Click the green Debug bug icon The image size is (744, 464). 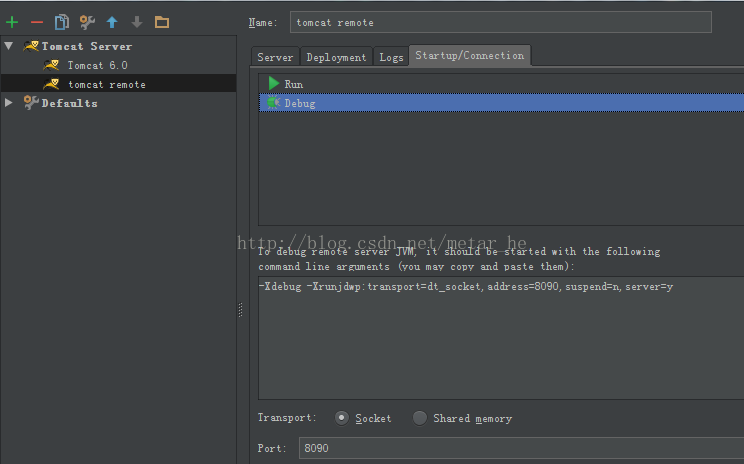[273, 102]
